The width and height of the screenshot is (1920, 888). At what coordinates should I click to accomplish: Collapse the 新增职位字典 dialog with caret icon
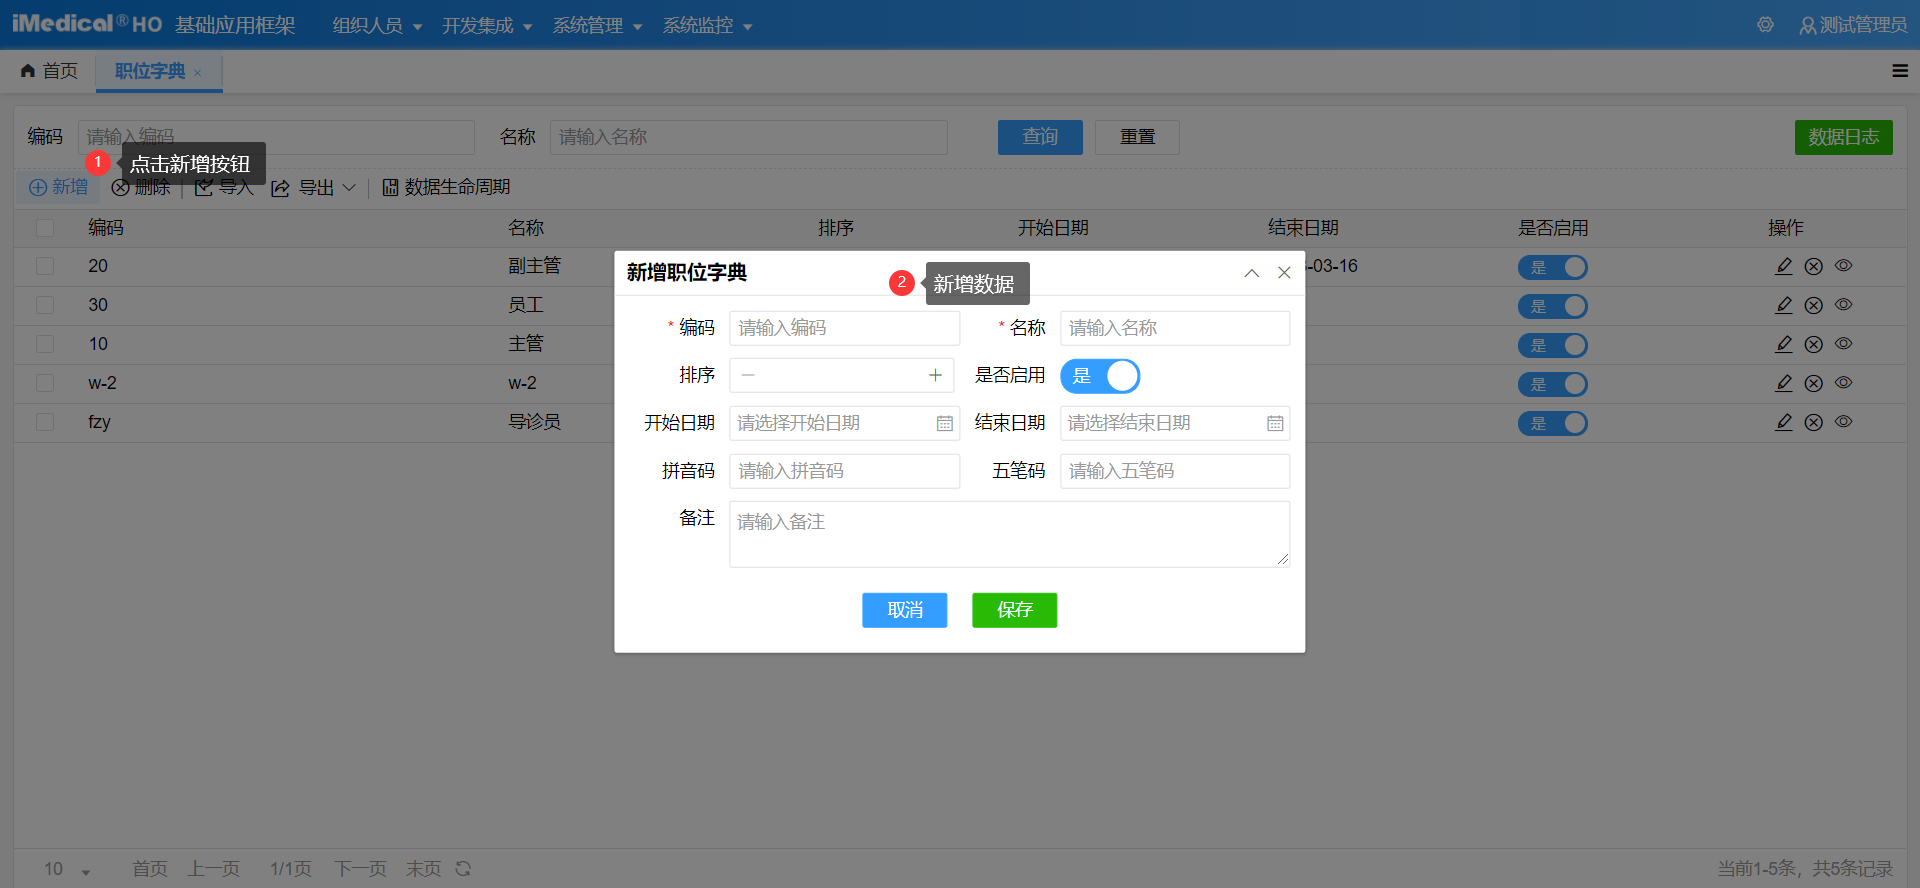pos(1251,273)
